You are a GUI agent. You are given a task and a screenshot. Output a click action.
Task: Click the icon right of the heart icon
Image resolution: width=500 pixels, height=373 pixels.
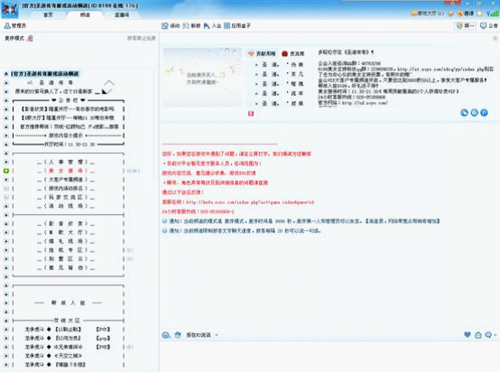478,335
